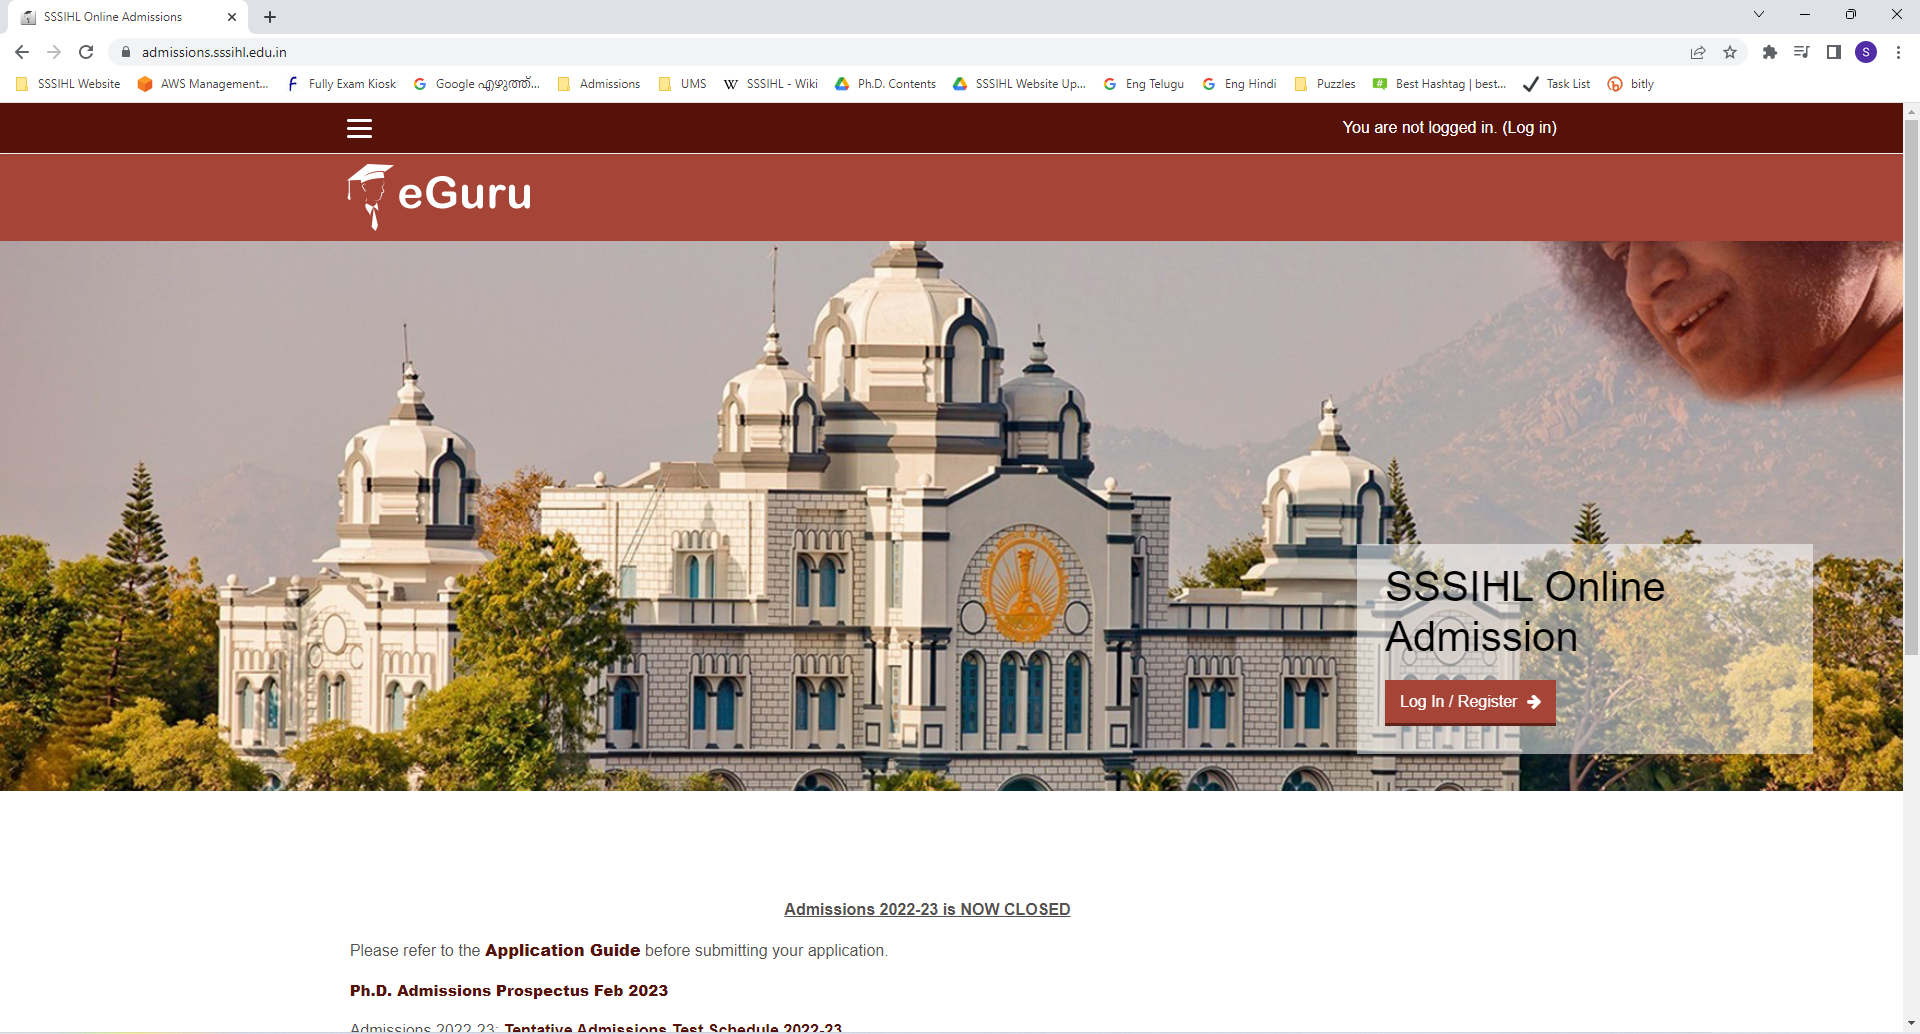The width and height of the screenshot is (1920, 1034).
Task: Open a new tab with plus button
Action: click(x=270, y=17)
